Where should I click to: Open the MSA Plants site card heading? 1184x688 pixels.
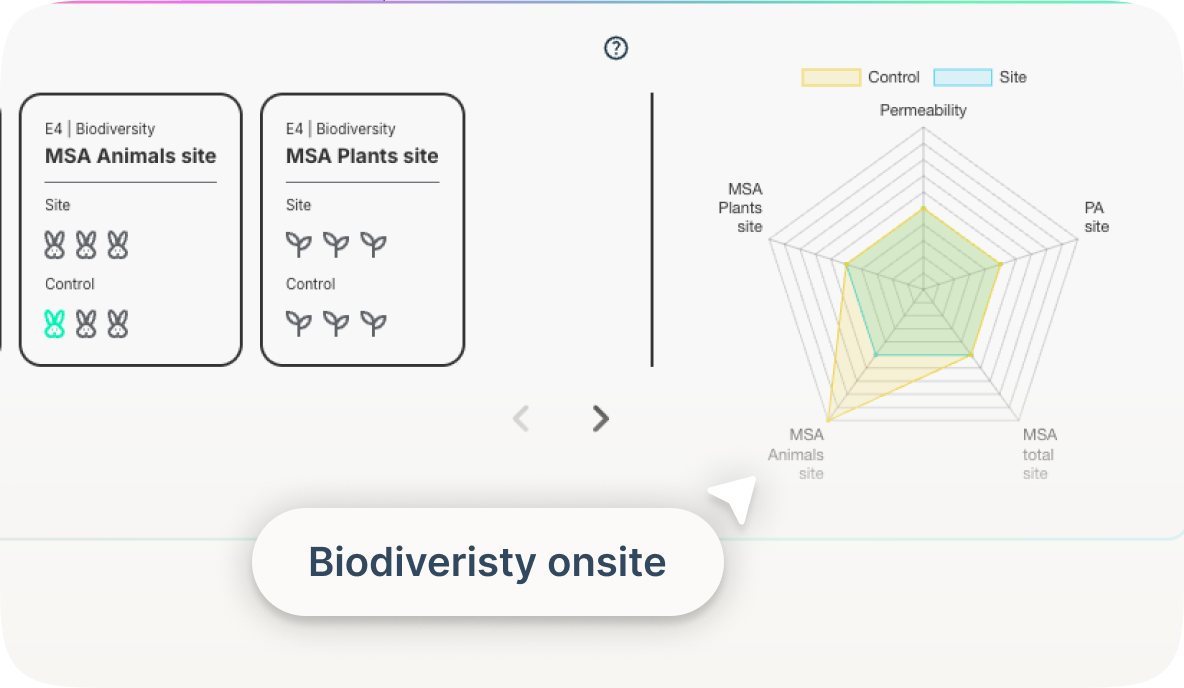coord(362,156)
